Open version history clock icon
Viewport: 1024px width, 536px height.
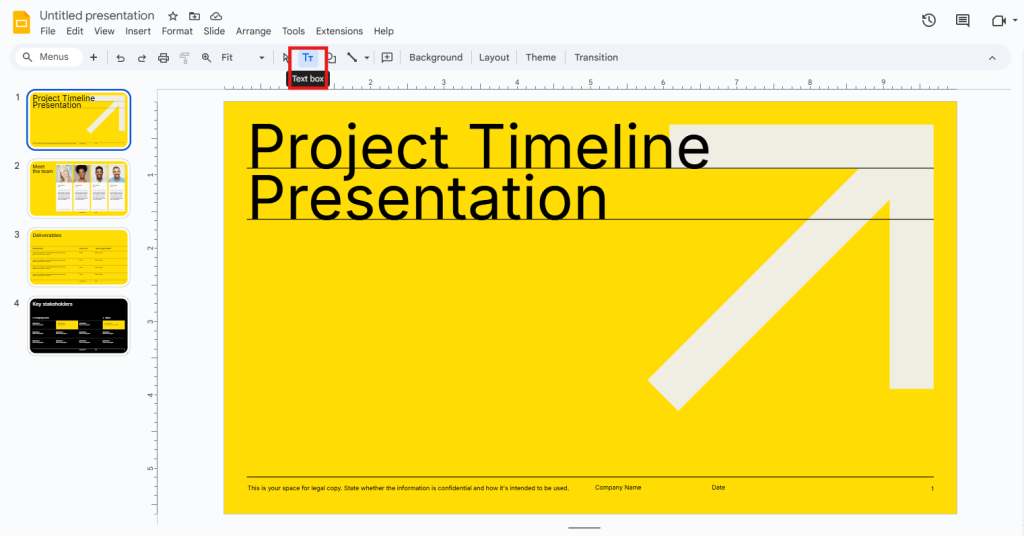click(929, 20)
